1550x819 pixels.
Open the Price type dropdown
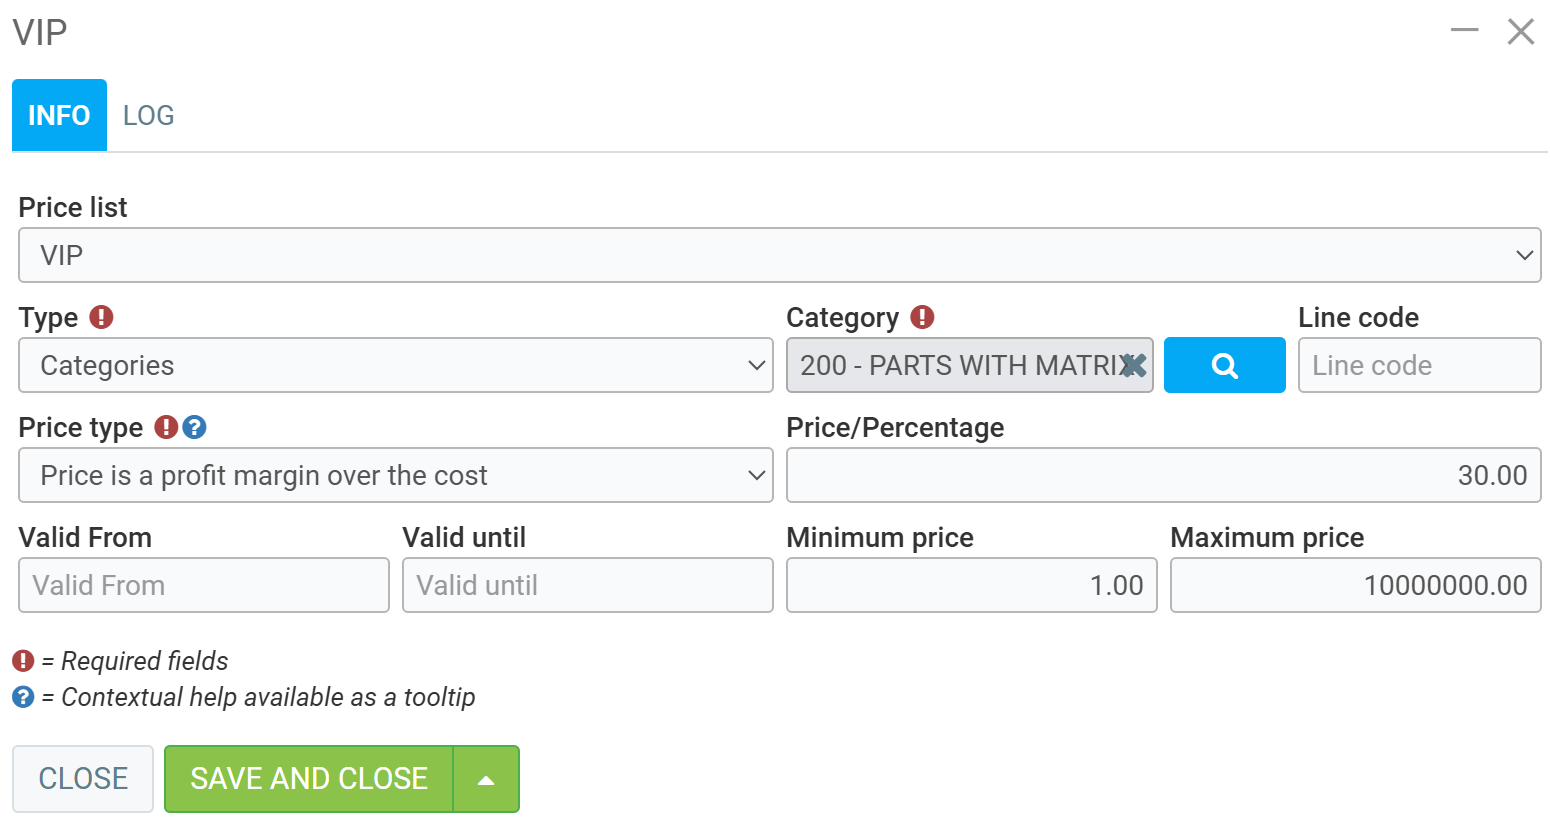[395, 475]
